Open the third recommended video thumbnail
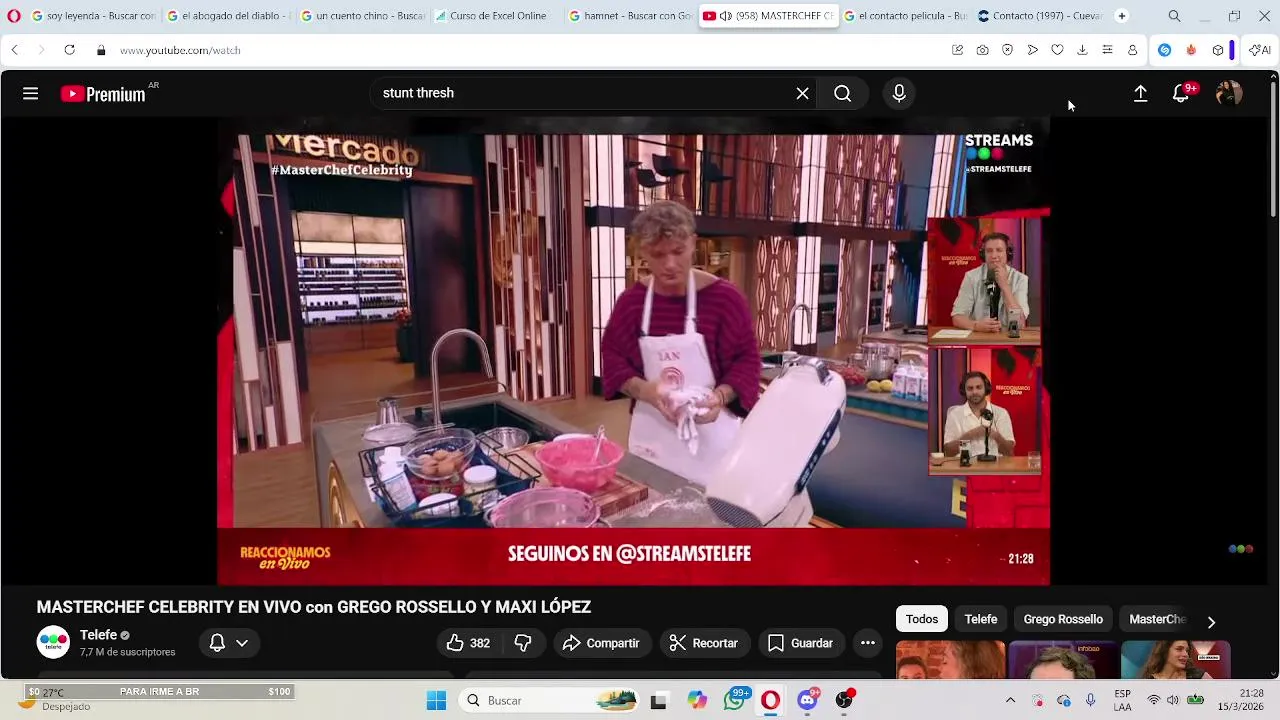Viewport: 1280px width, 720px height. pyautogui.click(x=1176, y=660)
